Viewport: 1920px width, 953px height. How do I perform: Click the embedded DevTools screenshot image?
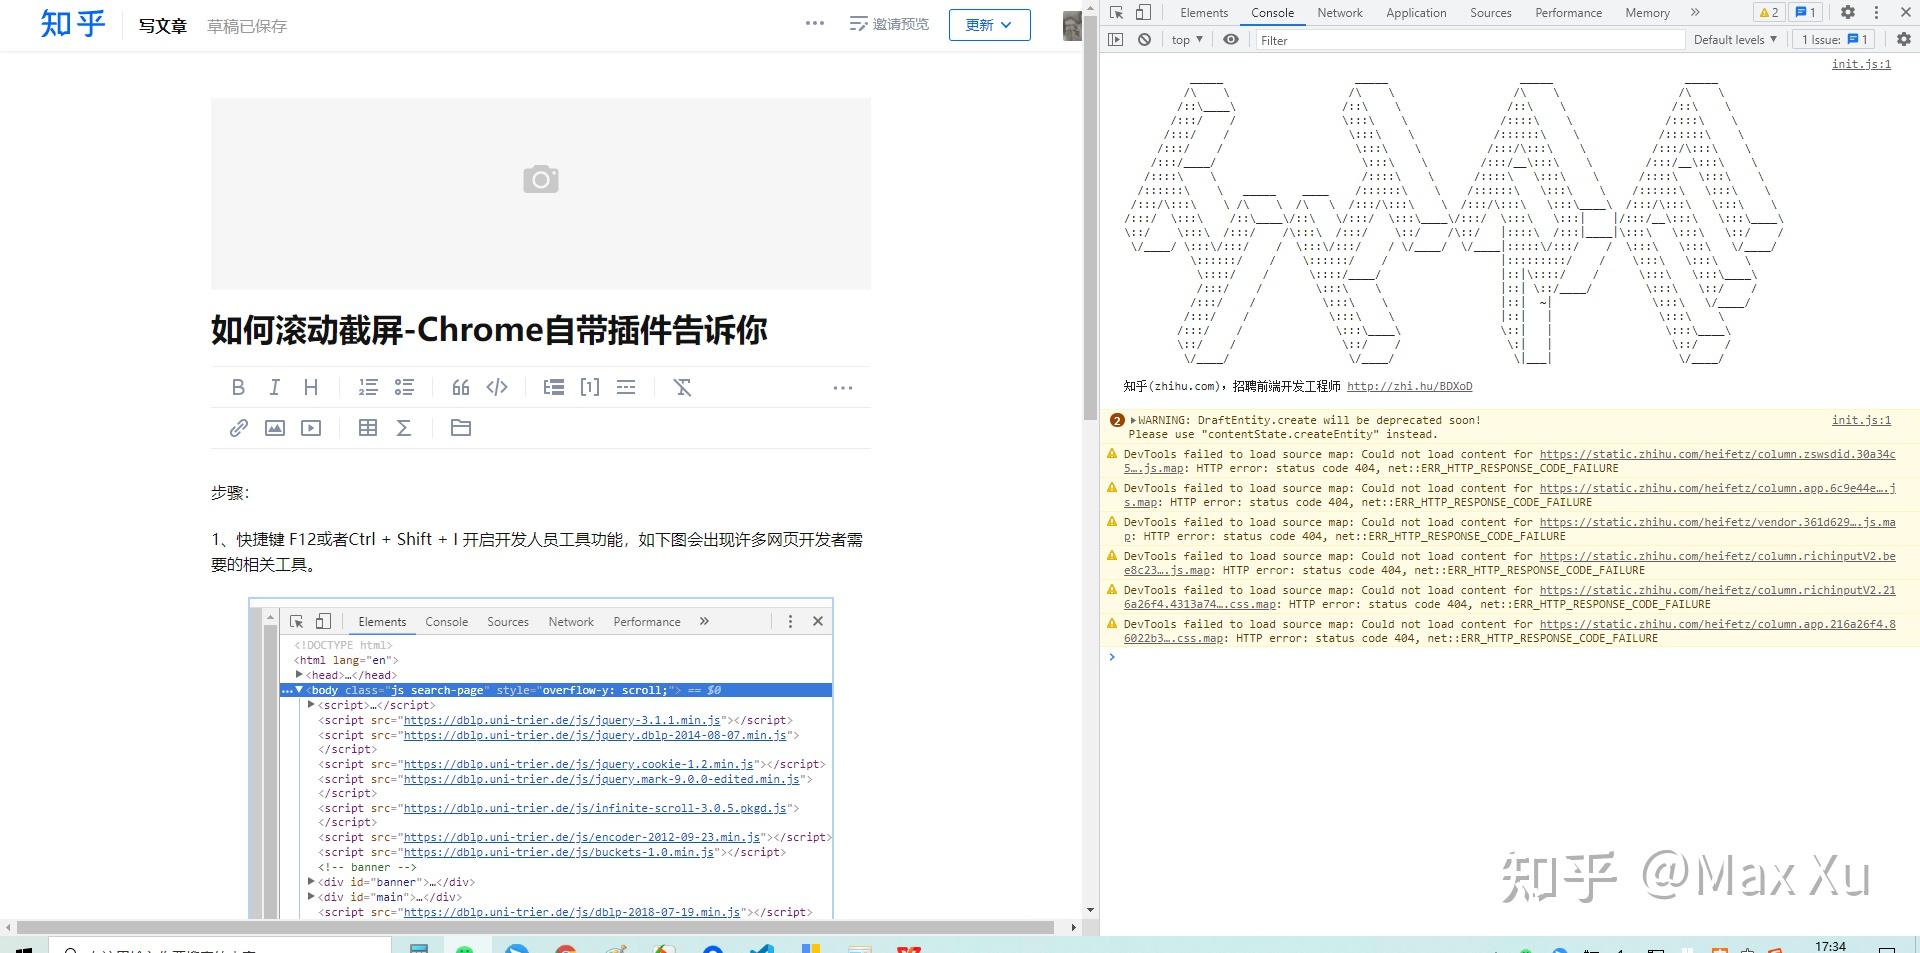coord(540,758)
